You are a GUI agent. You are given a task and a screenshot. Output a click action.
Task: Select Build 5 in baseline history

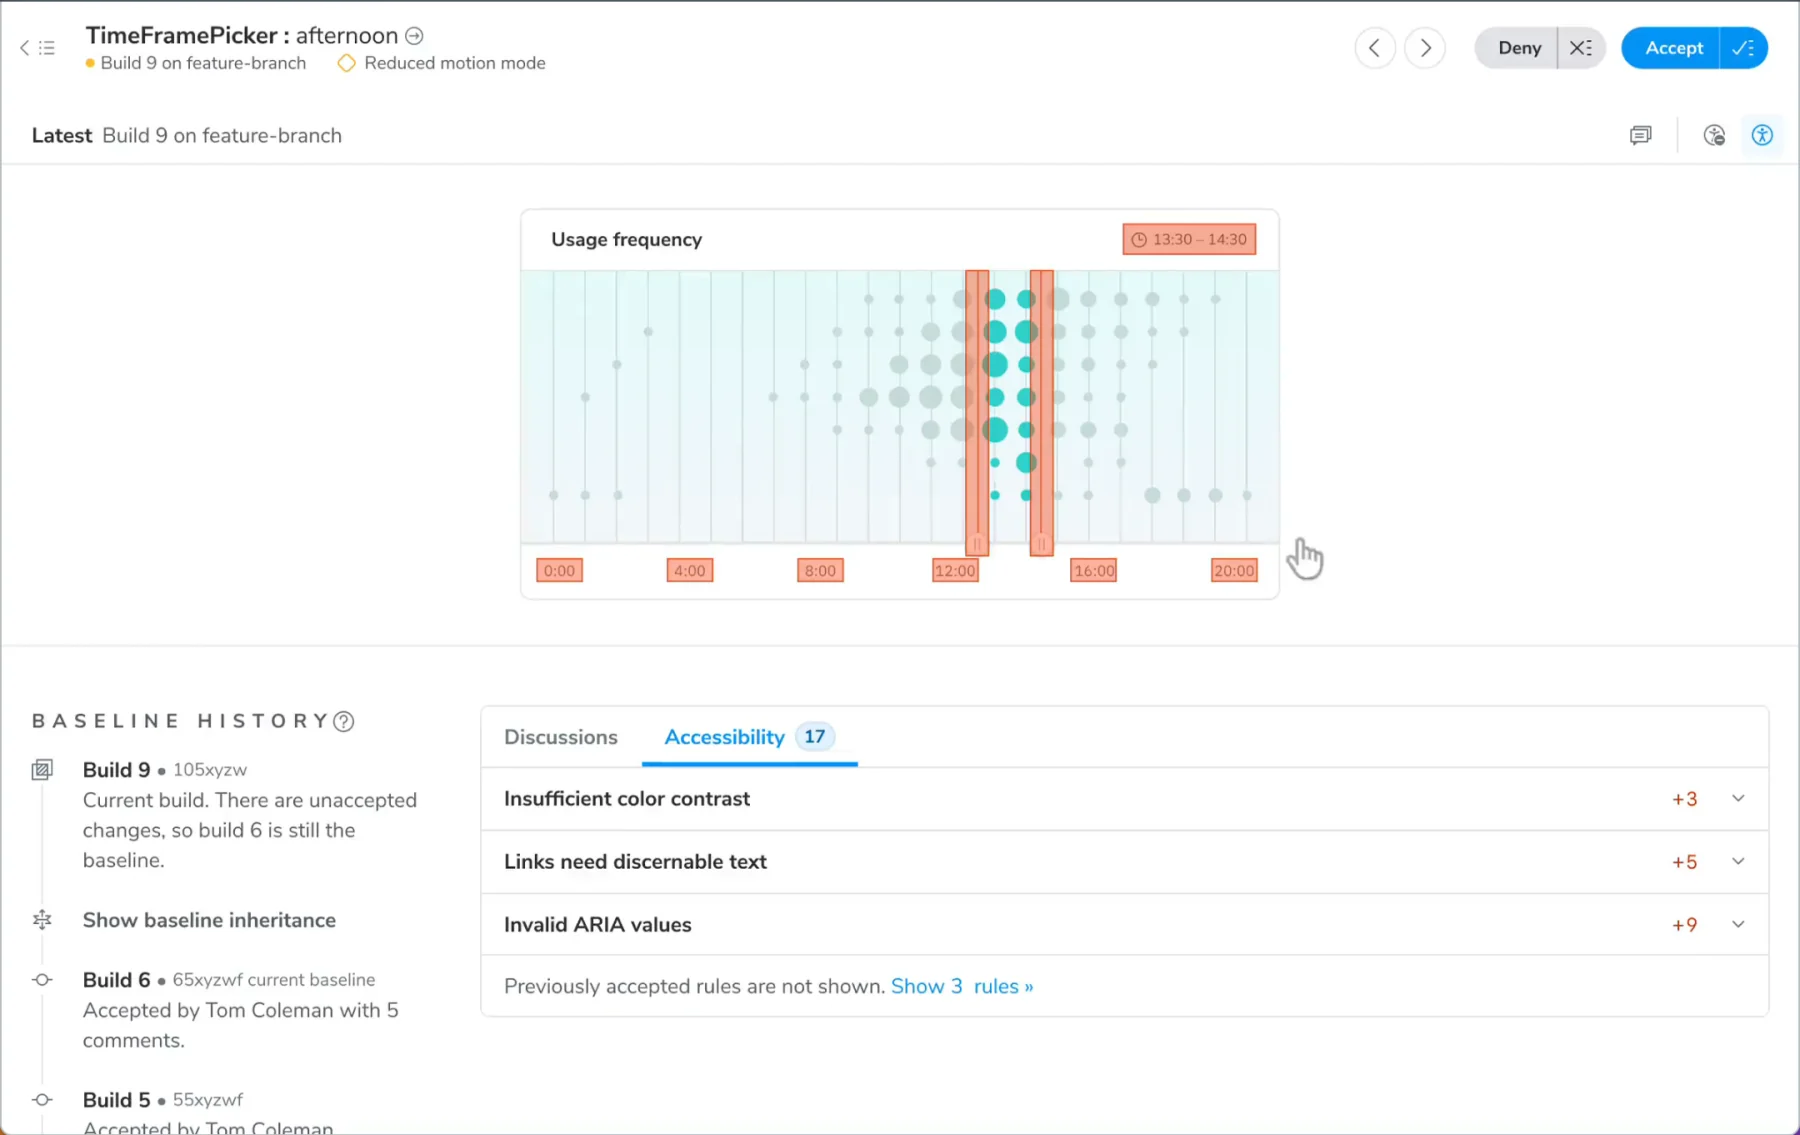pos(116,1100)
